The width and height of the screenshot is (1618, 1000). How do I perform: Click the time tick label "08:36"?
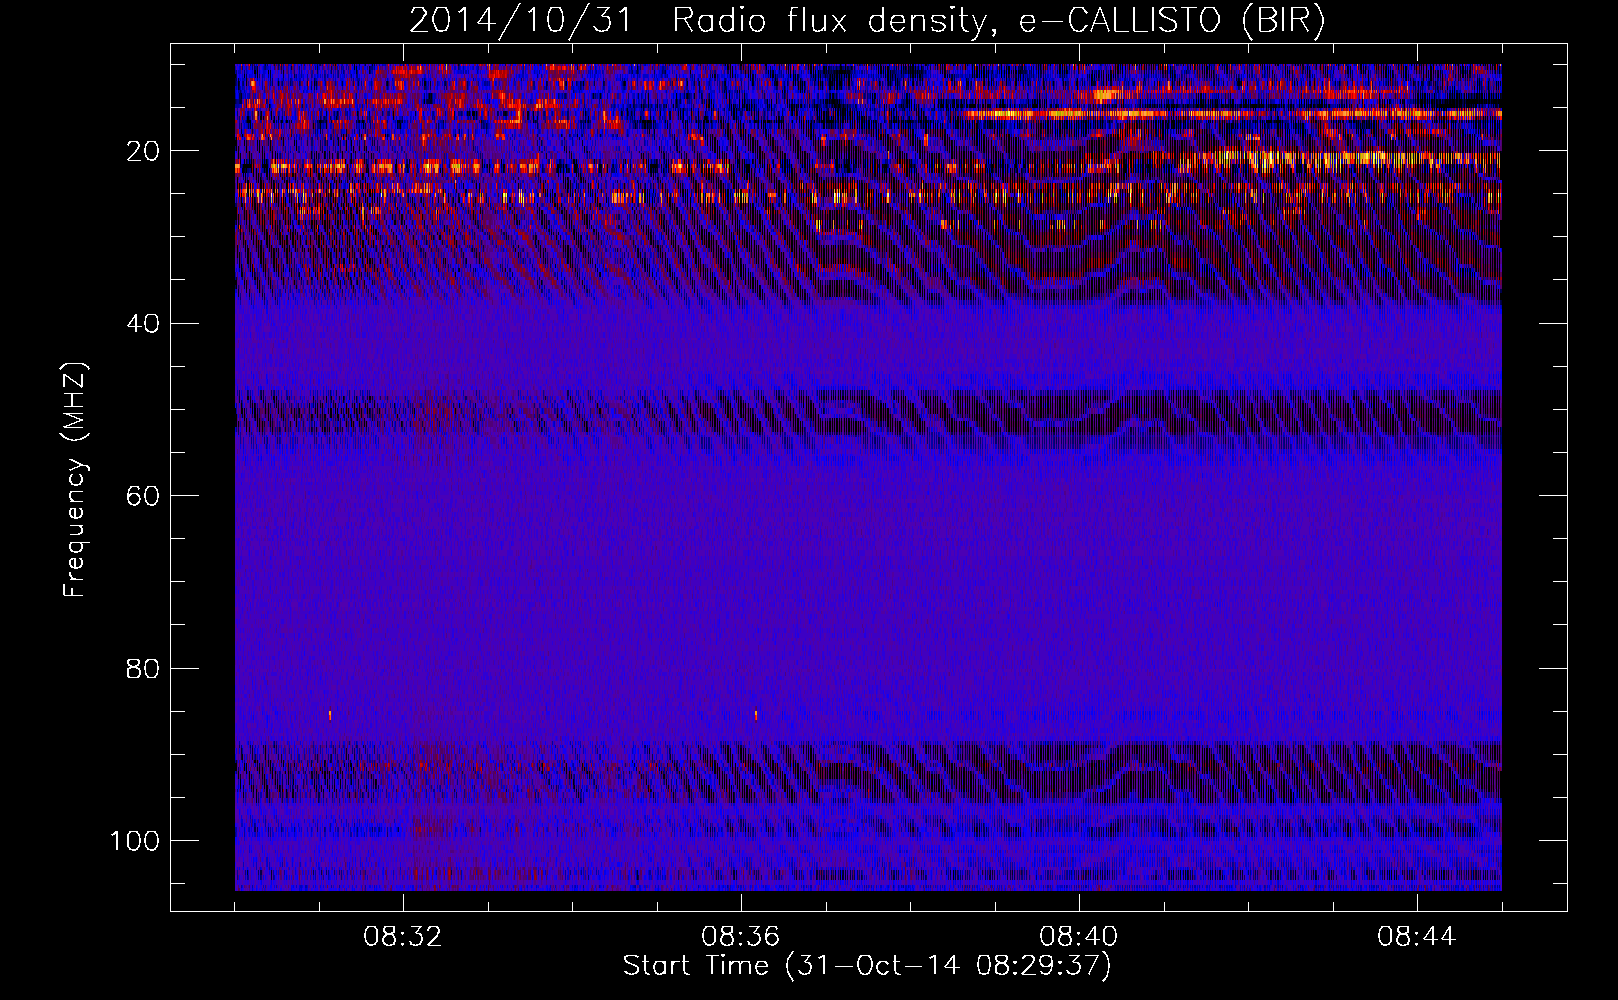pyautogui.click(x=741, y=937)
